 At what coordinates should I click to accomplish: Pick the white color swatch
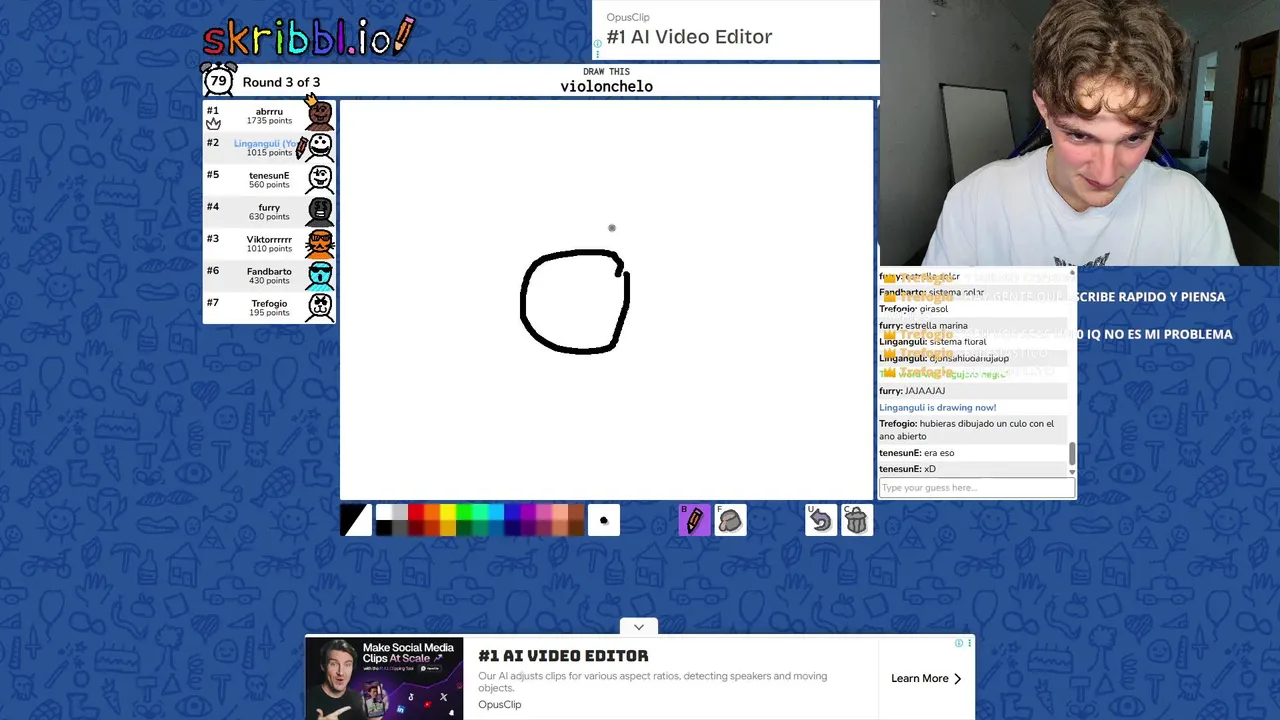tap(384, 512)
